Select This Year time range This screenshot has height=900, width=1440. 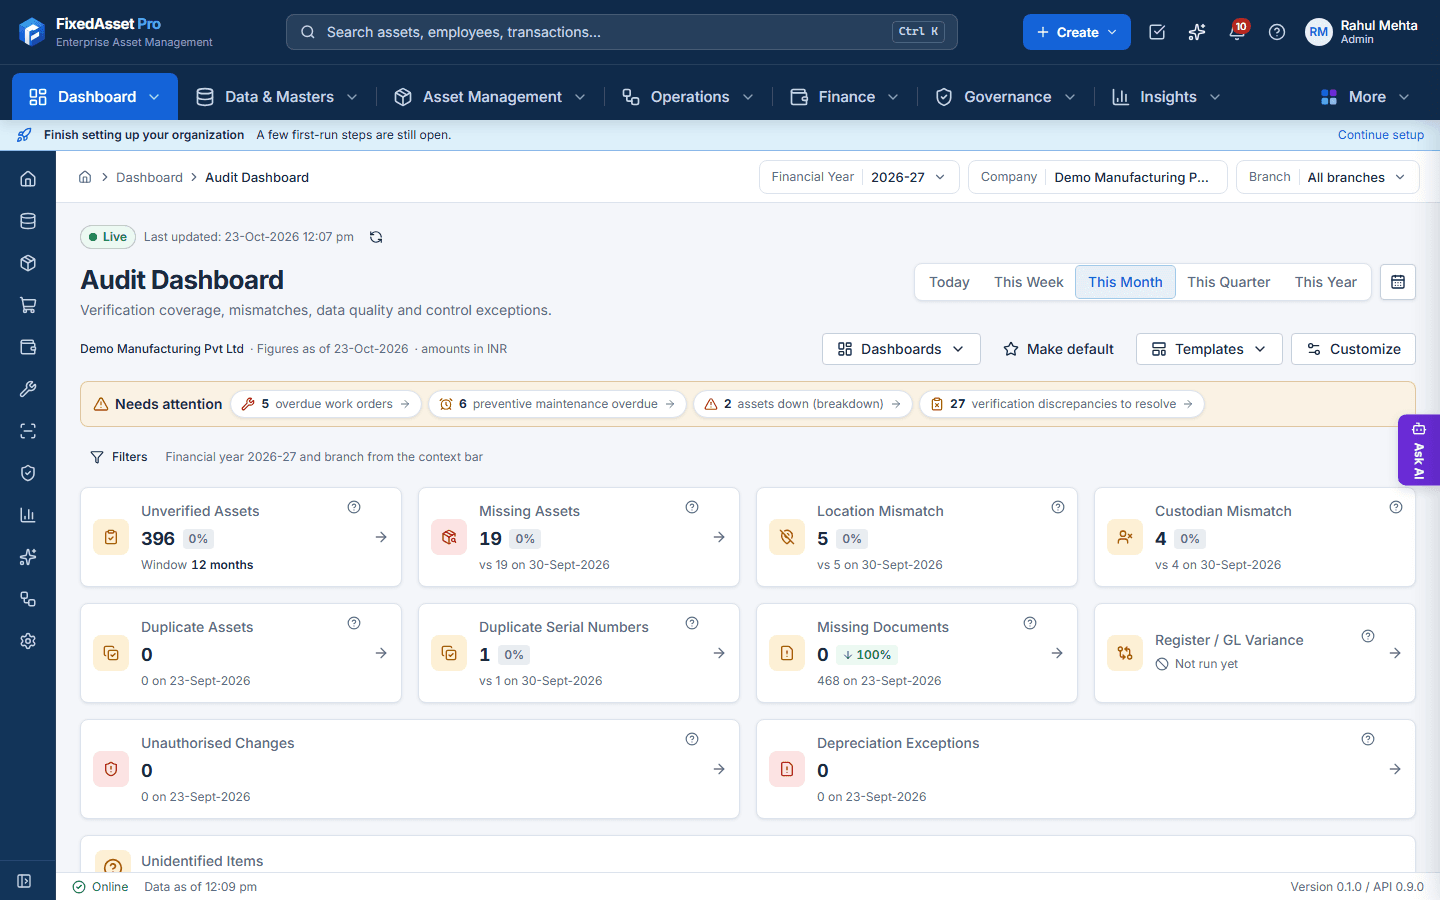tap(1325, 282)
